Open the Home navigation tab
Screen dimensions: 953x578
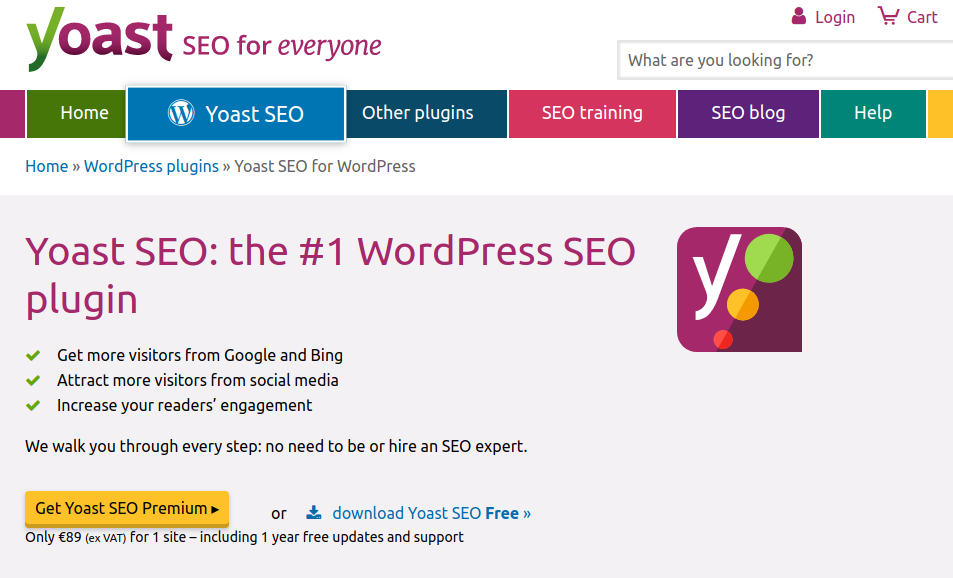tap(76, 114)
